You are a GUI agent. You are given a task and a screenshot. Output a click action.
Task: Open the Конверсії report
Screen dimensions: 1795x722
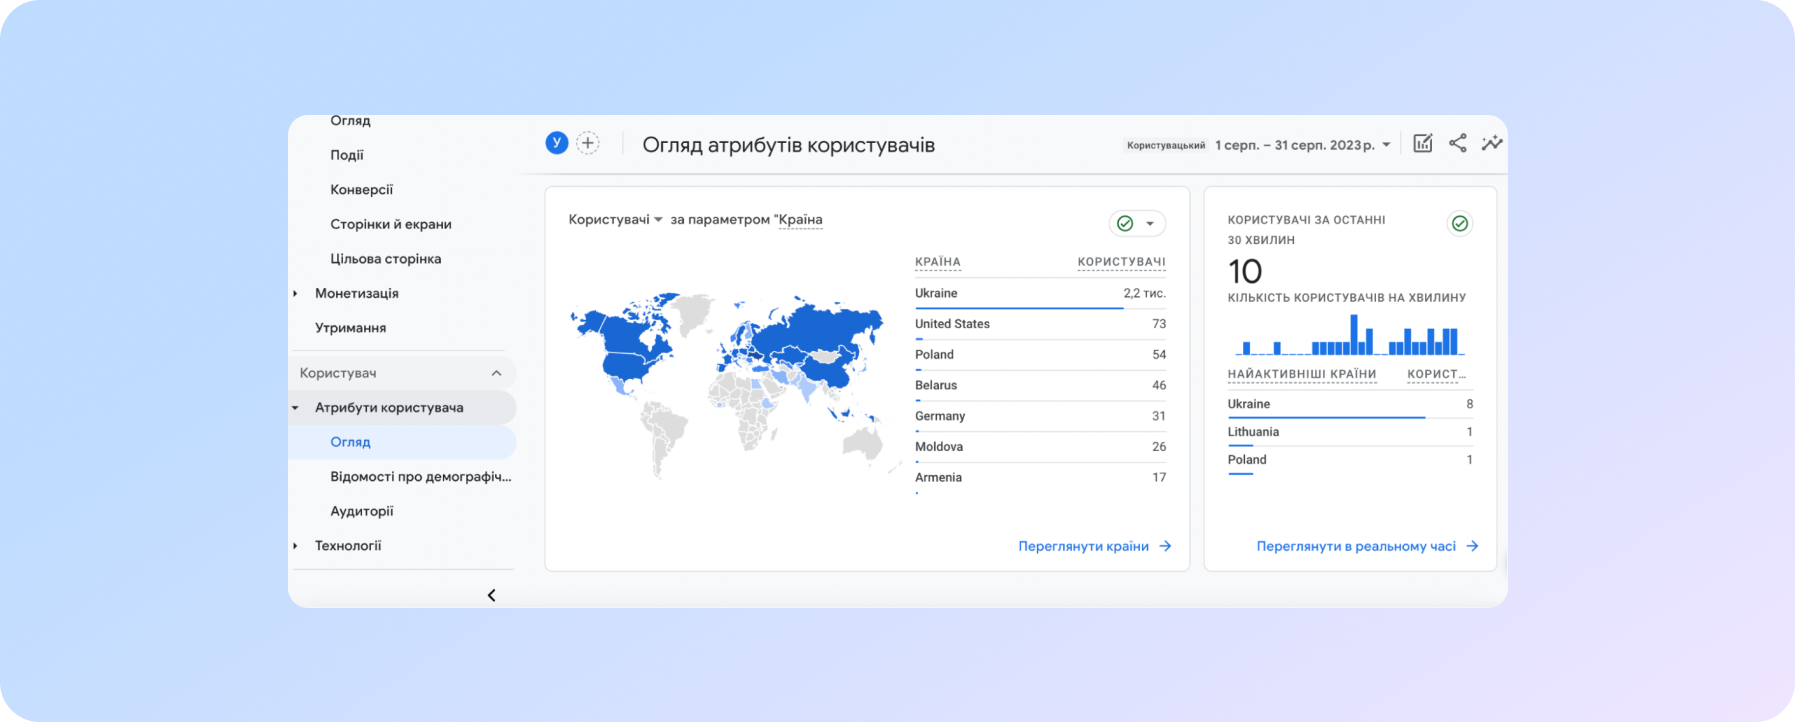(362, 189)
